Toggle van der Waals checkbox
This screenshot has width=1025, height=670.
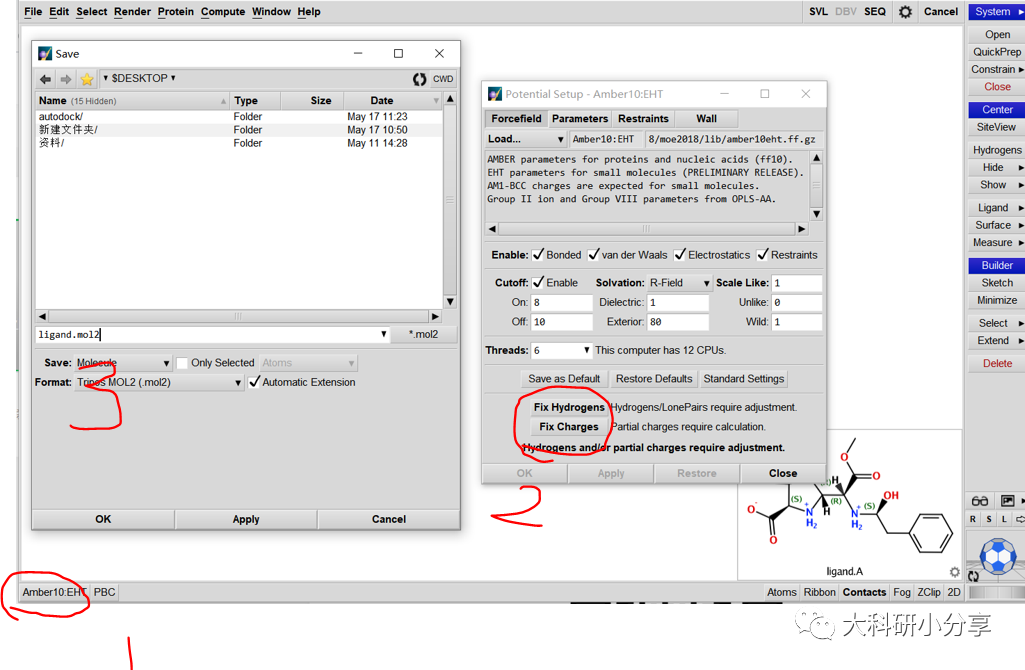point(594,254)
